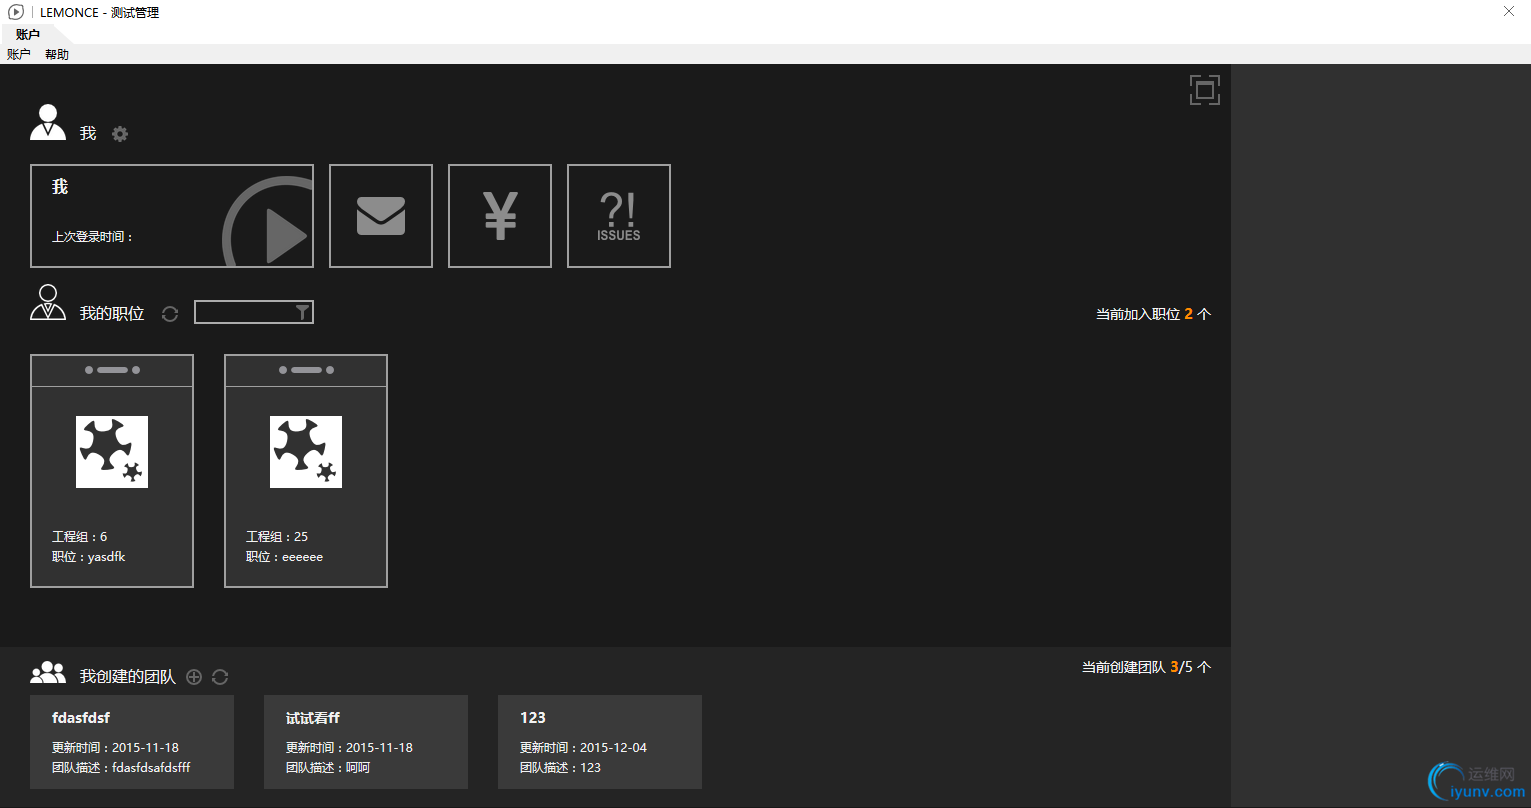Click 团队描述：fdasfdsafdsfff text
Viewport: 1531px width, 808px height.
pyautogui.click(x=121, y=768)
